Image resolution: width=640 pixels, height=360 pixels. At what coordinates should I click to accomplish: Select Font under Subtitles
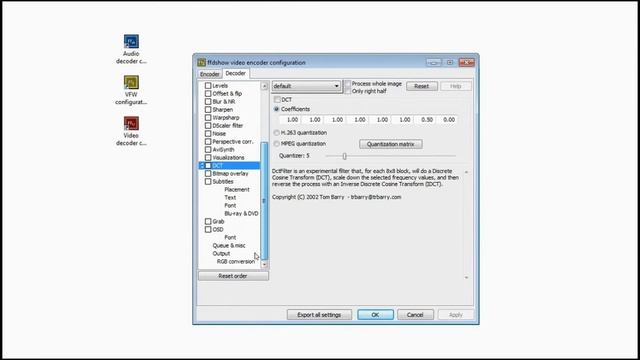click(230, 205)
